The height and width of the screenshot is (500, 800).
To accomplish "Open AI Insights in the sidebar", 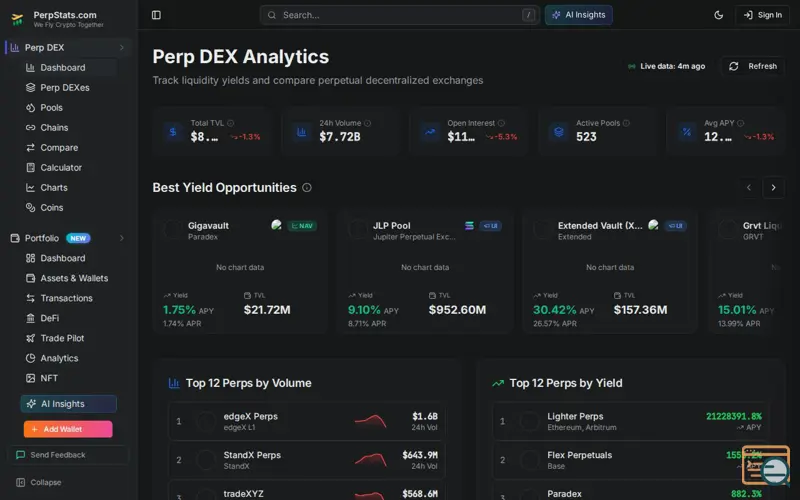I will coord(68,404).
